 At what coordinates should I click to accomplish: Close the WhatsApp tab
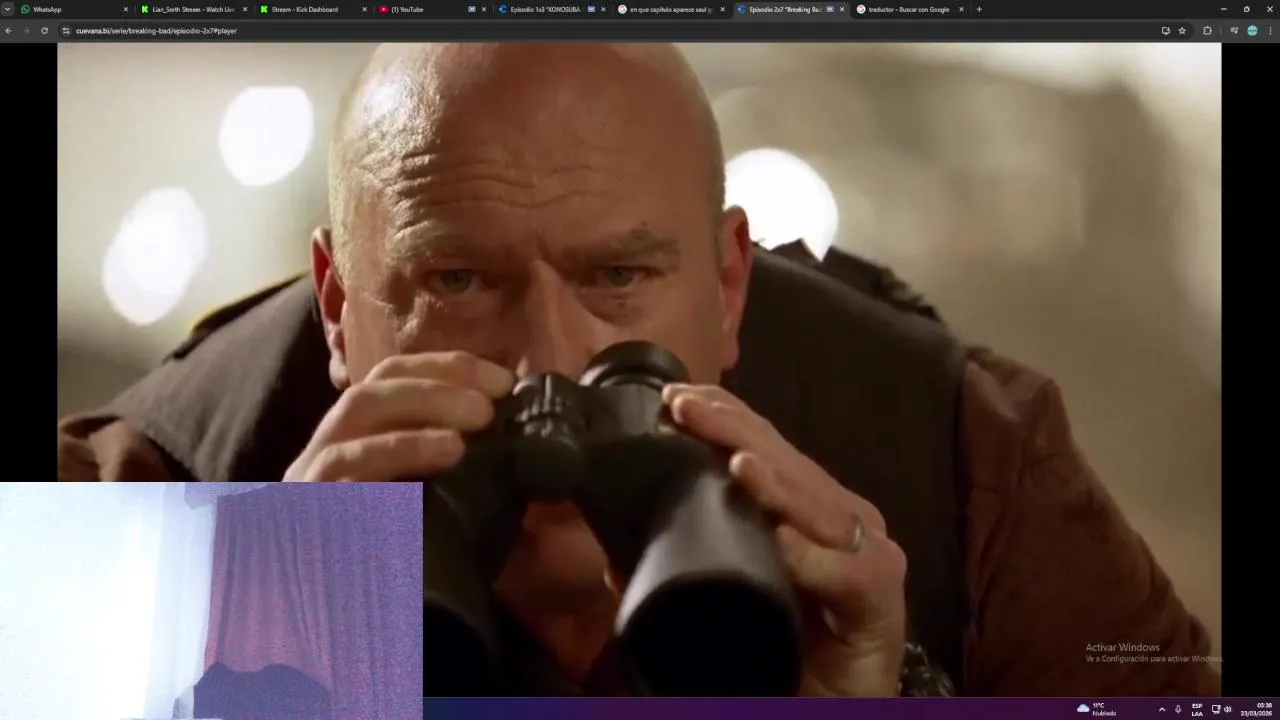(126, 9)
